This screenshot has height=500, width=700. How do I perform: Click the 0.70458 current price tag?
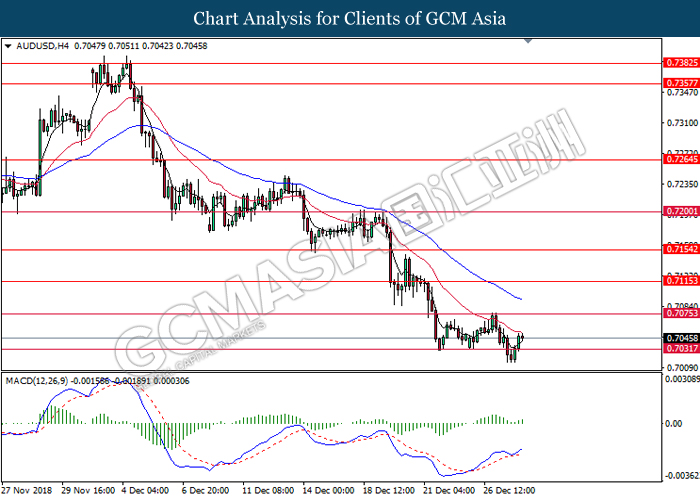(x=681, y=338)
